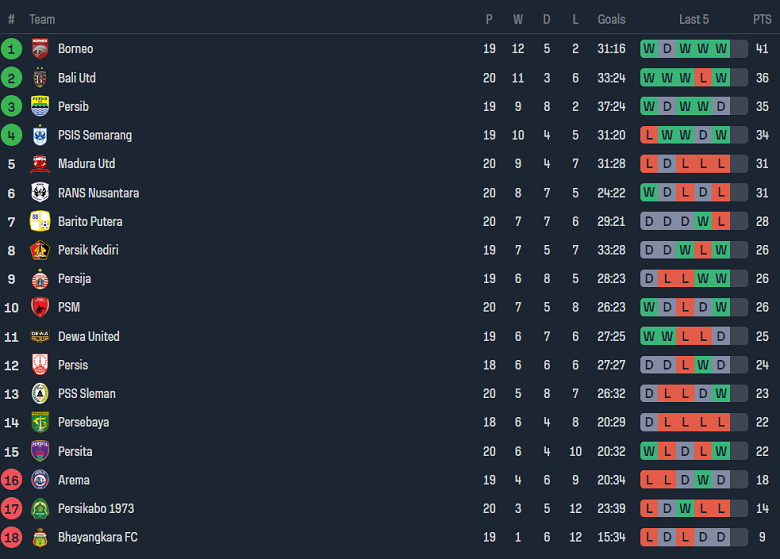Click the green rank 1 position badge
The height and width of the screenshot is (559, 780).
click(x=11, y=48)
